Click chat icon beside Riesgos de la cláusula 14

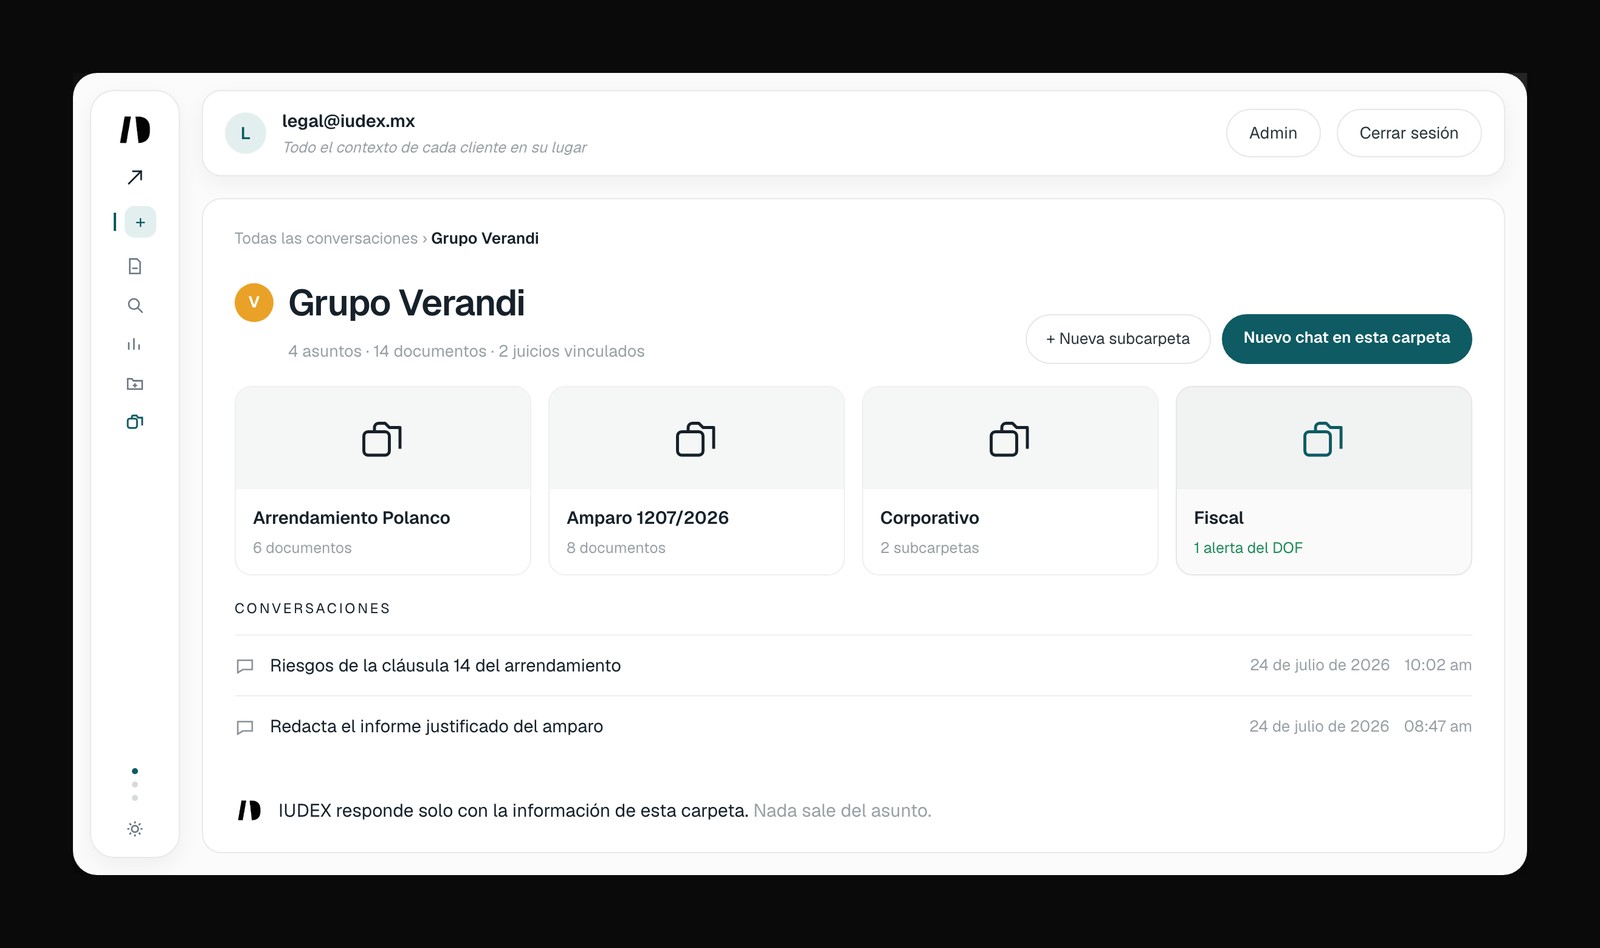pyautogui.click(x=244, y=666)
